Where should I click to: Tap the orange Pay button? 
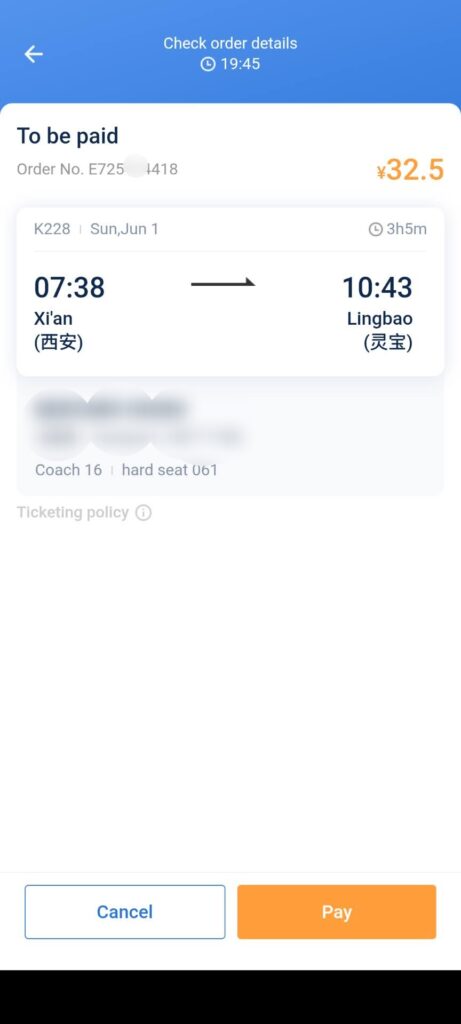(336, 912)
